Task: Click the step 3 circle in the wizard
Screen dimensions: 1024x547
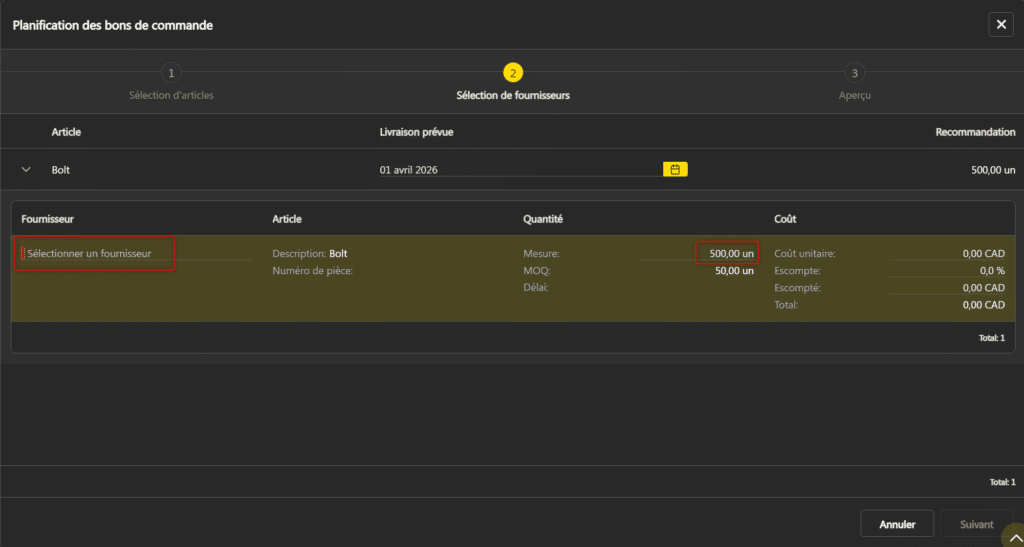Action: (854, 73)
